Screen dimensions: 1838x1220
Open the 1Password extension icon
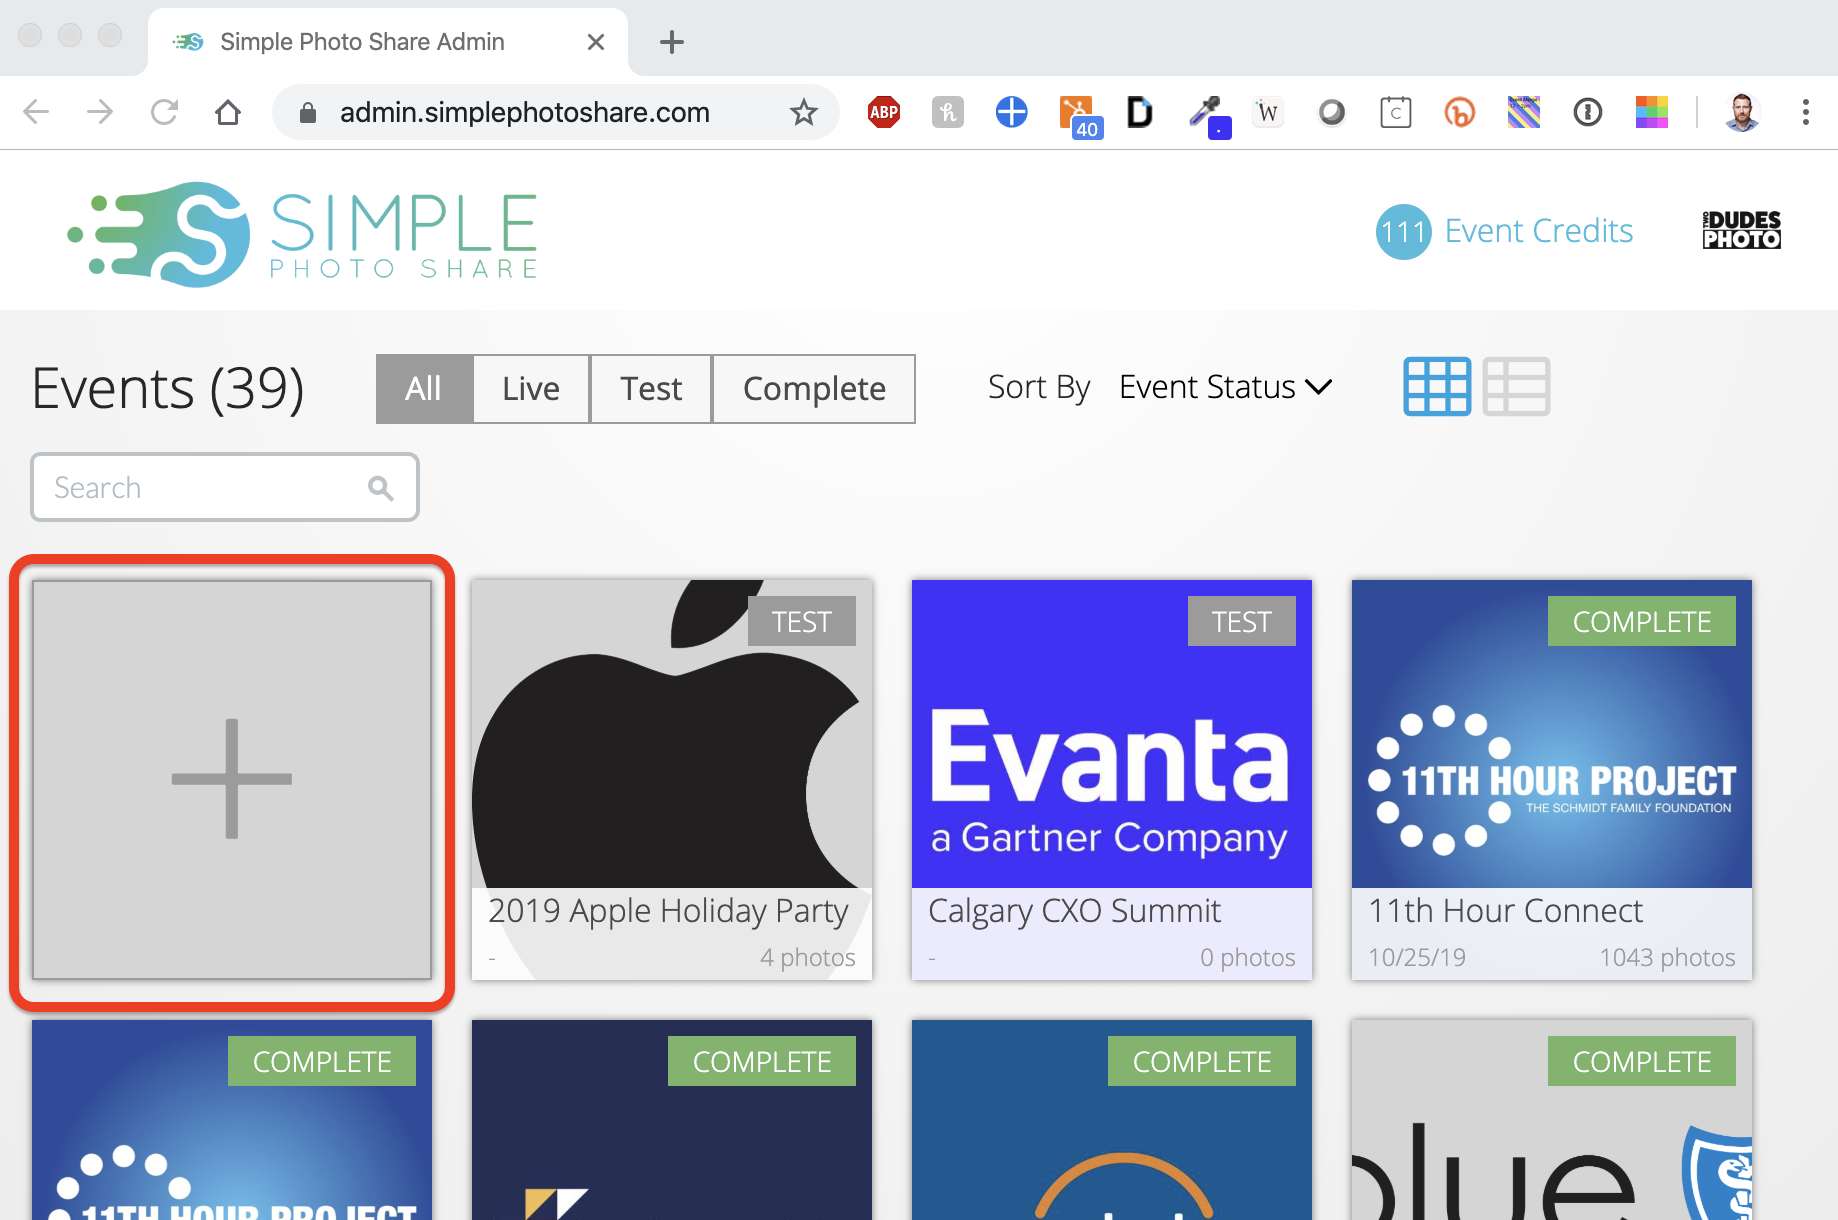[1588, 112]
